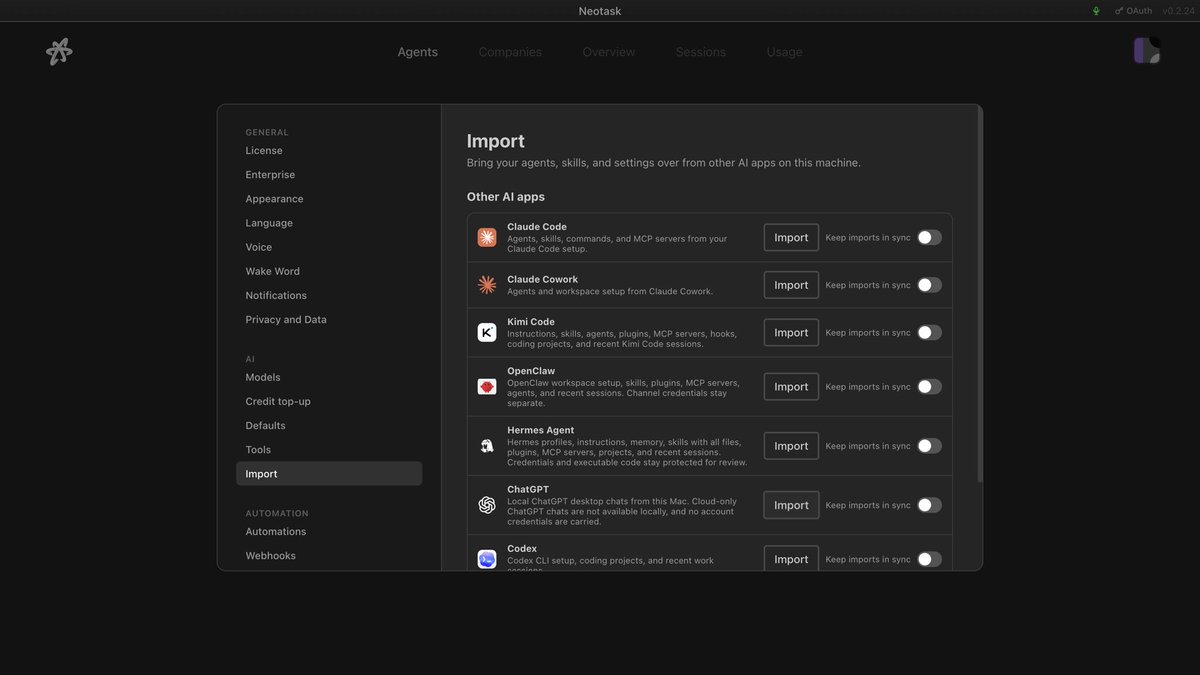Image resolution: width=1200 pixels, height=675 pixels.
Task: Click the Claude Cowork app icon
Action: click(487, 285)
